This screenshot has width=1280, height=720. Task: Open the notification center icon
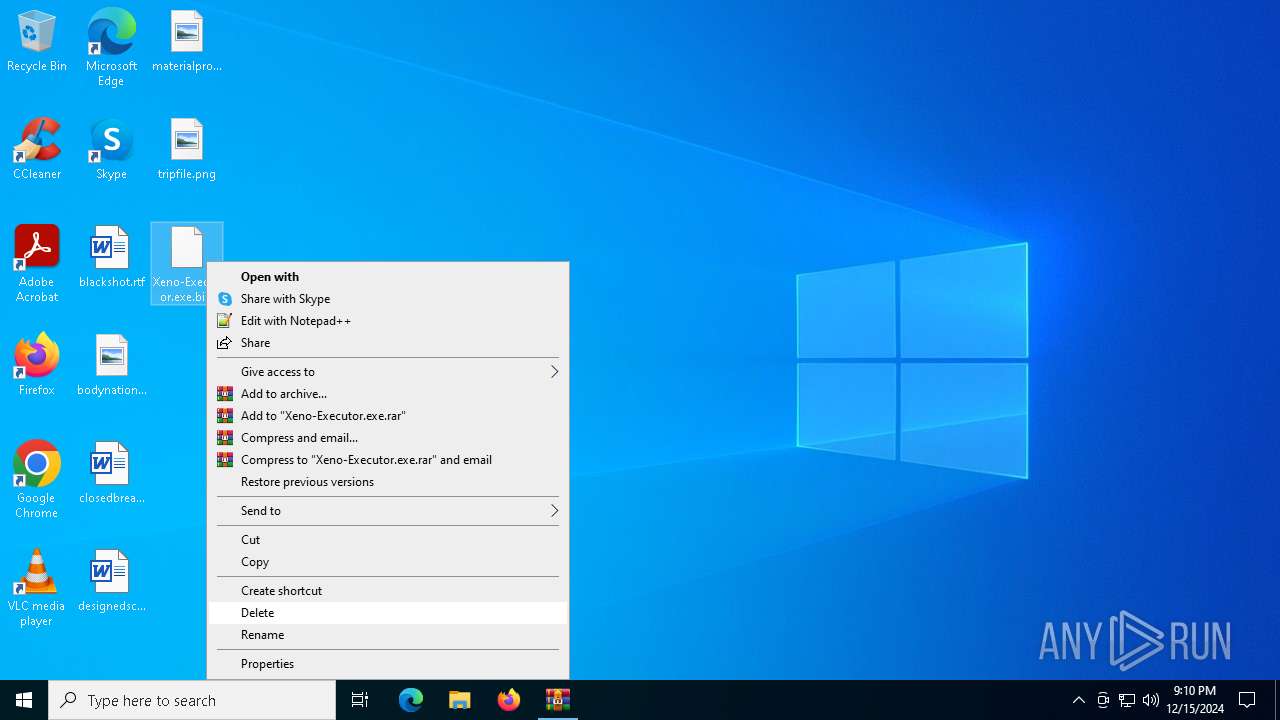1247,700
